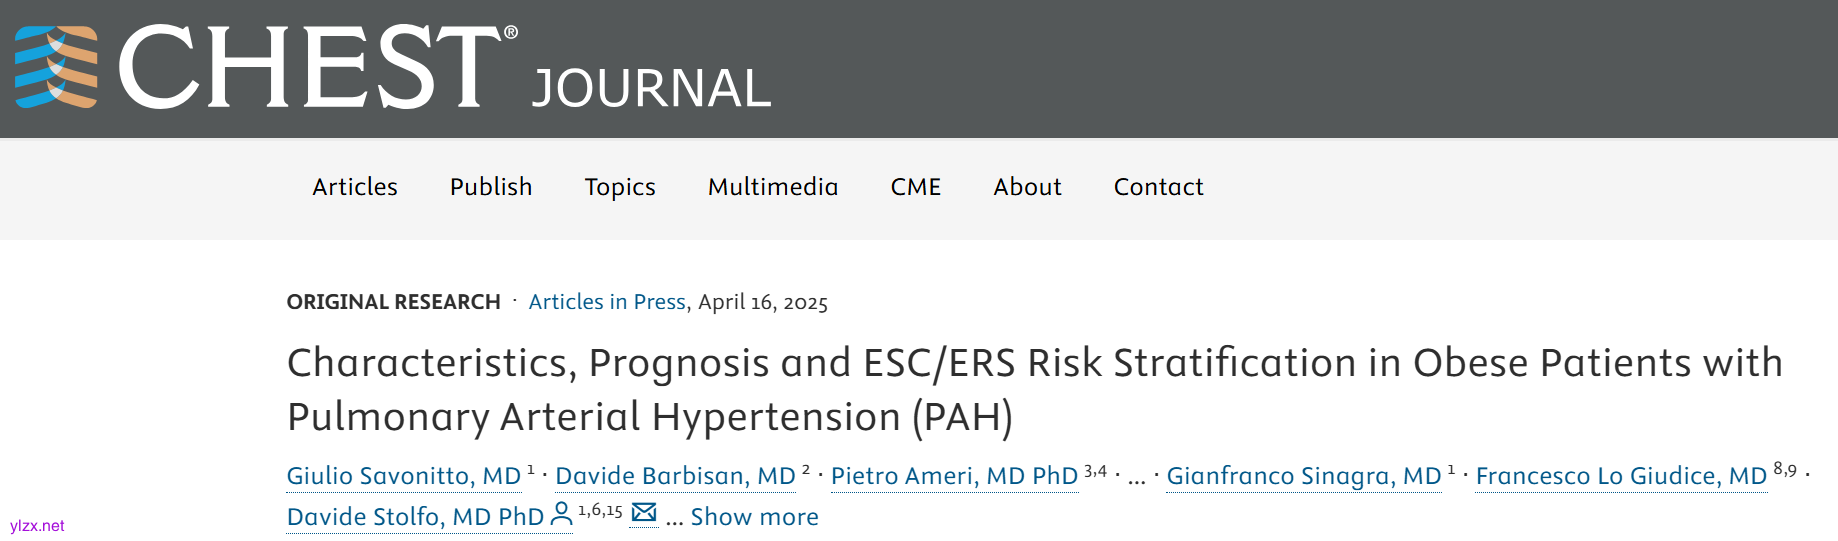
Task: Click the author profile icon beside Davide Stolfo
Action: (x=562, y=514)
